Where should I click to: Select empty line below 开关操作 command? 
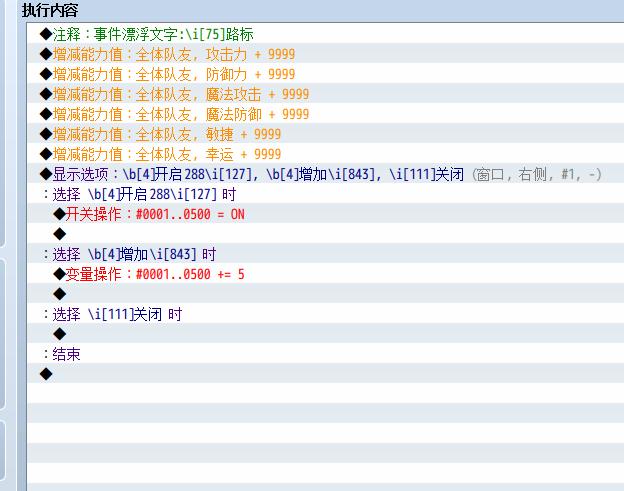coord(326,234)
